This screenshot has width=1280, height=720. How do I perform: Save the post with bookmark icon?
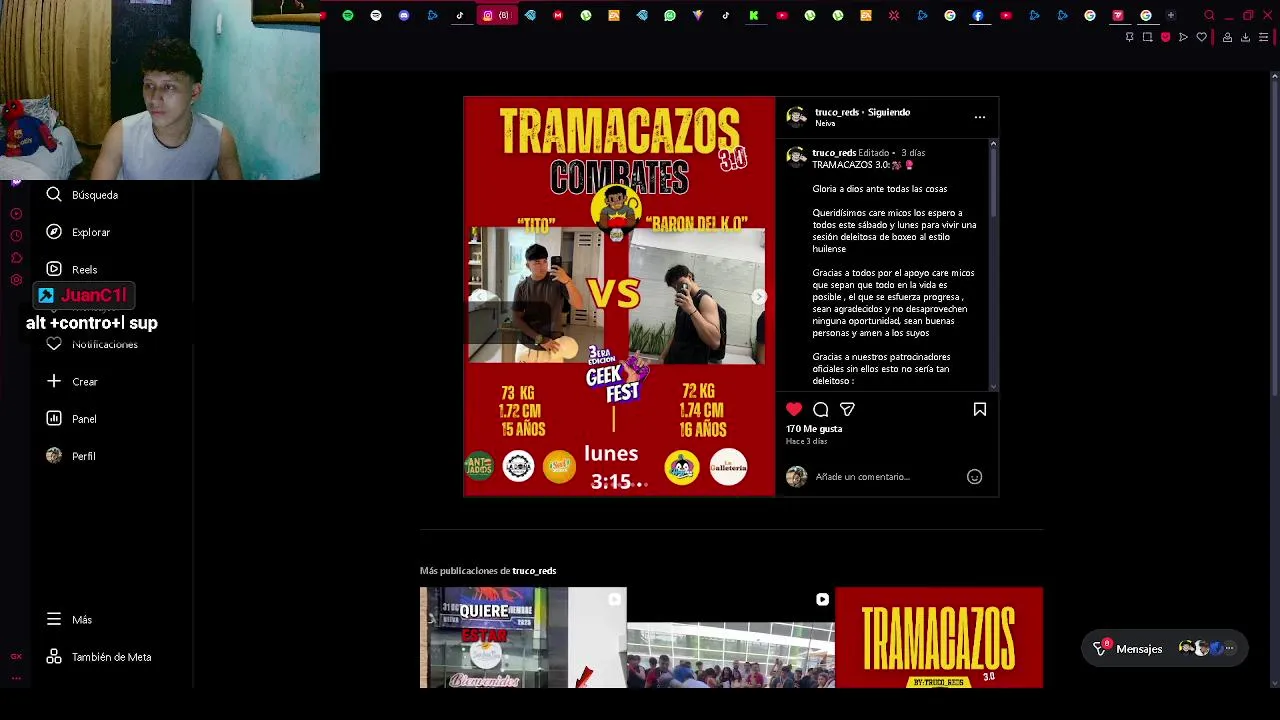click(980, 409)
